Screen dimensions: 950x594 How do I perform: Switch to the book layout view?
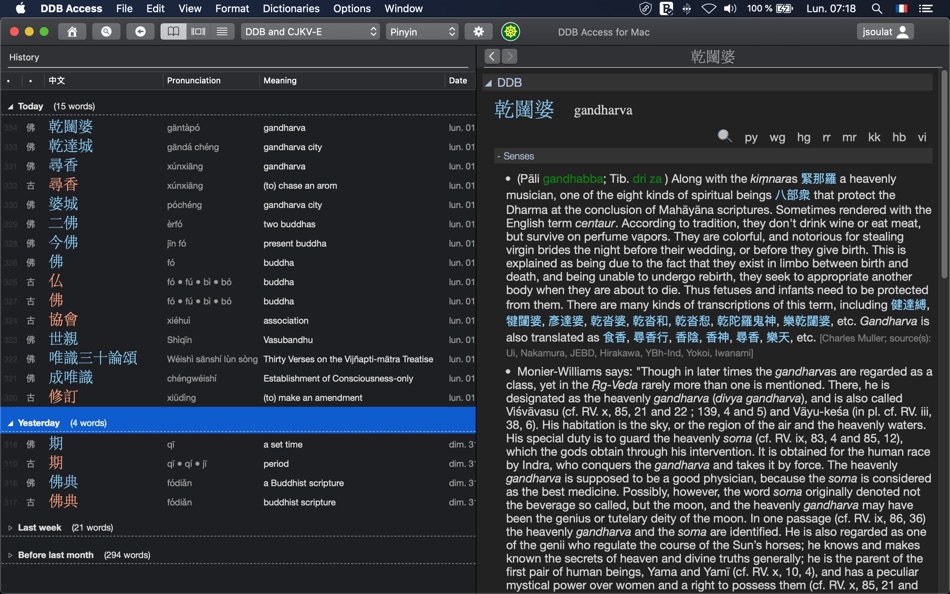point(173,32)
